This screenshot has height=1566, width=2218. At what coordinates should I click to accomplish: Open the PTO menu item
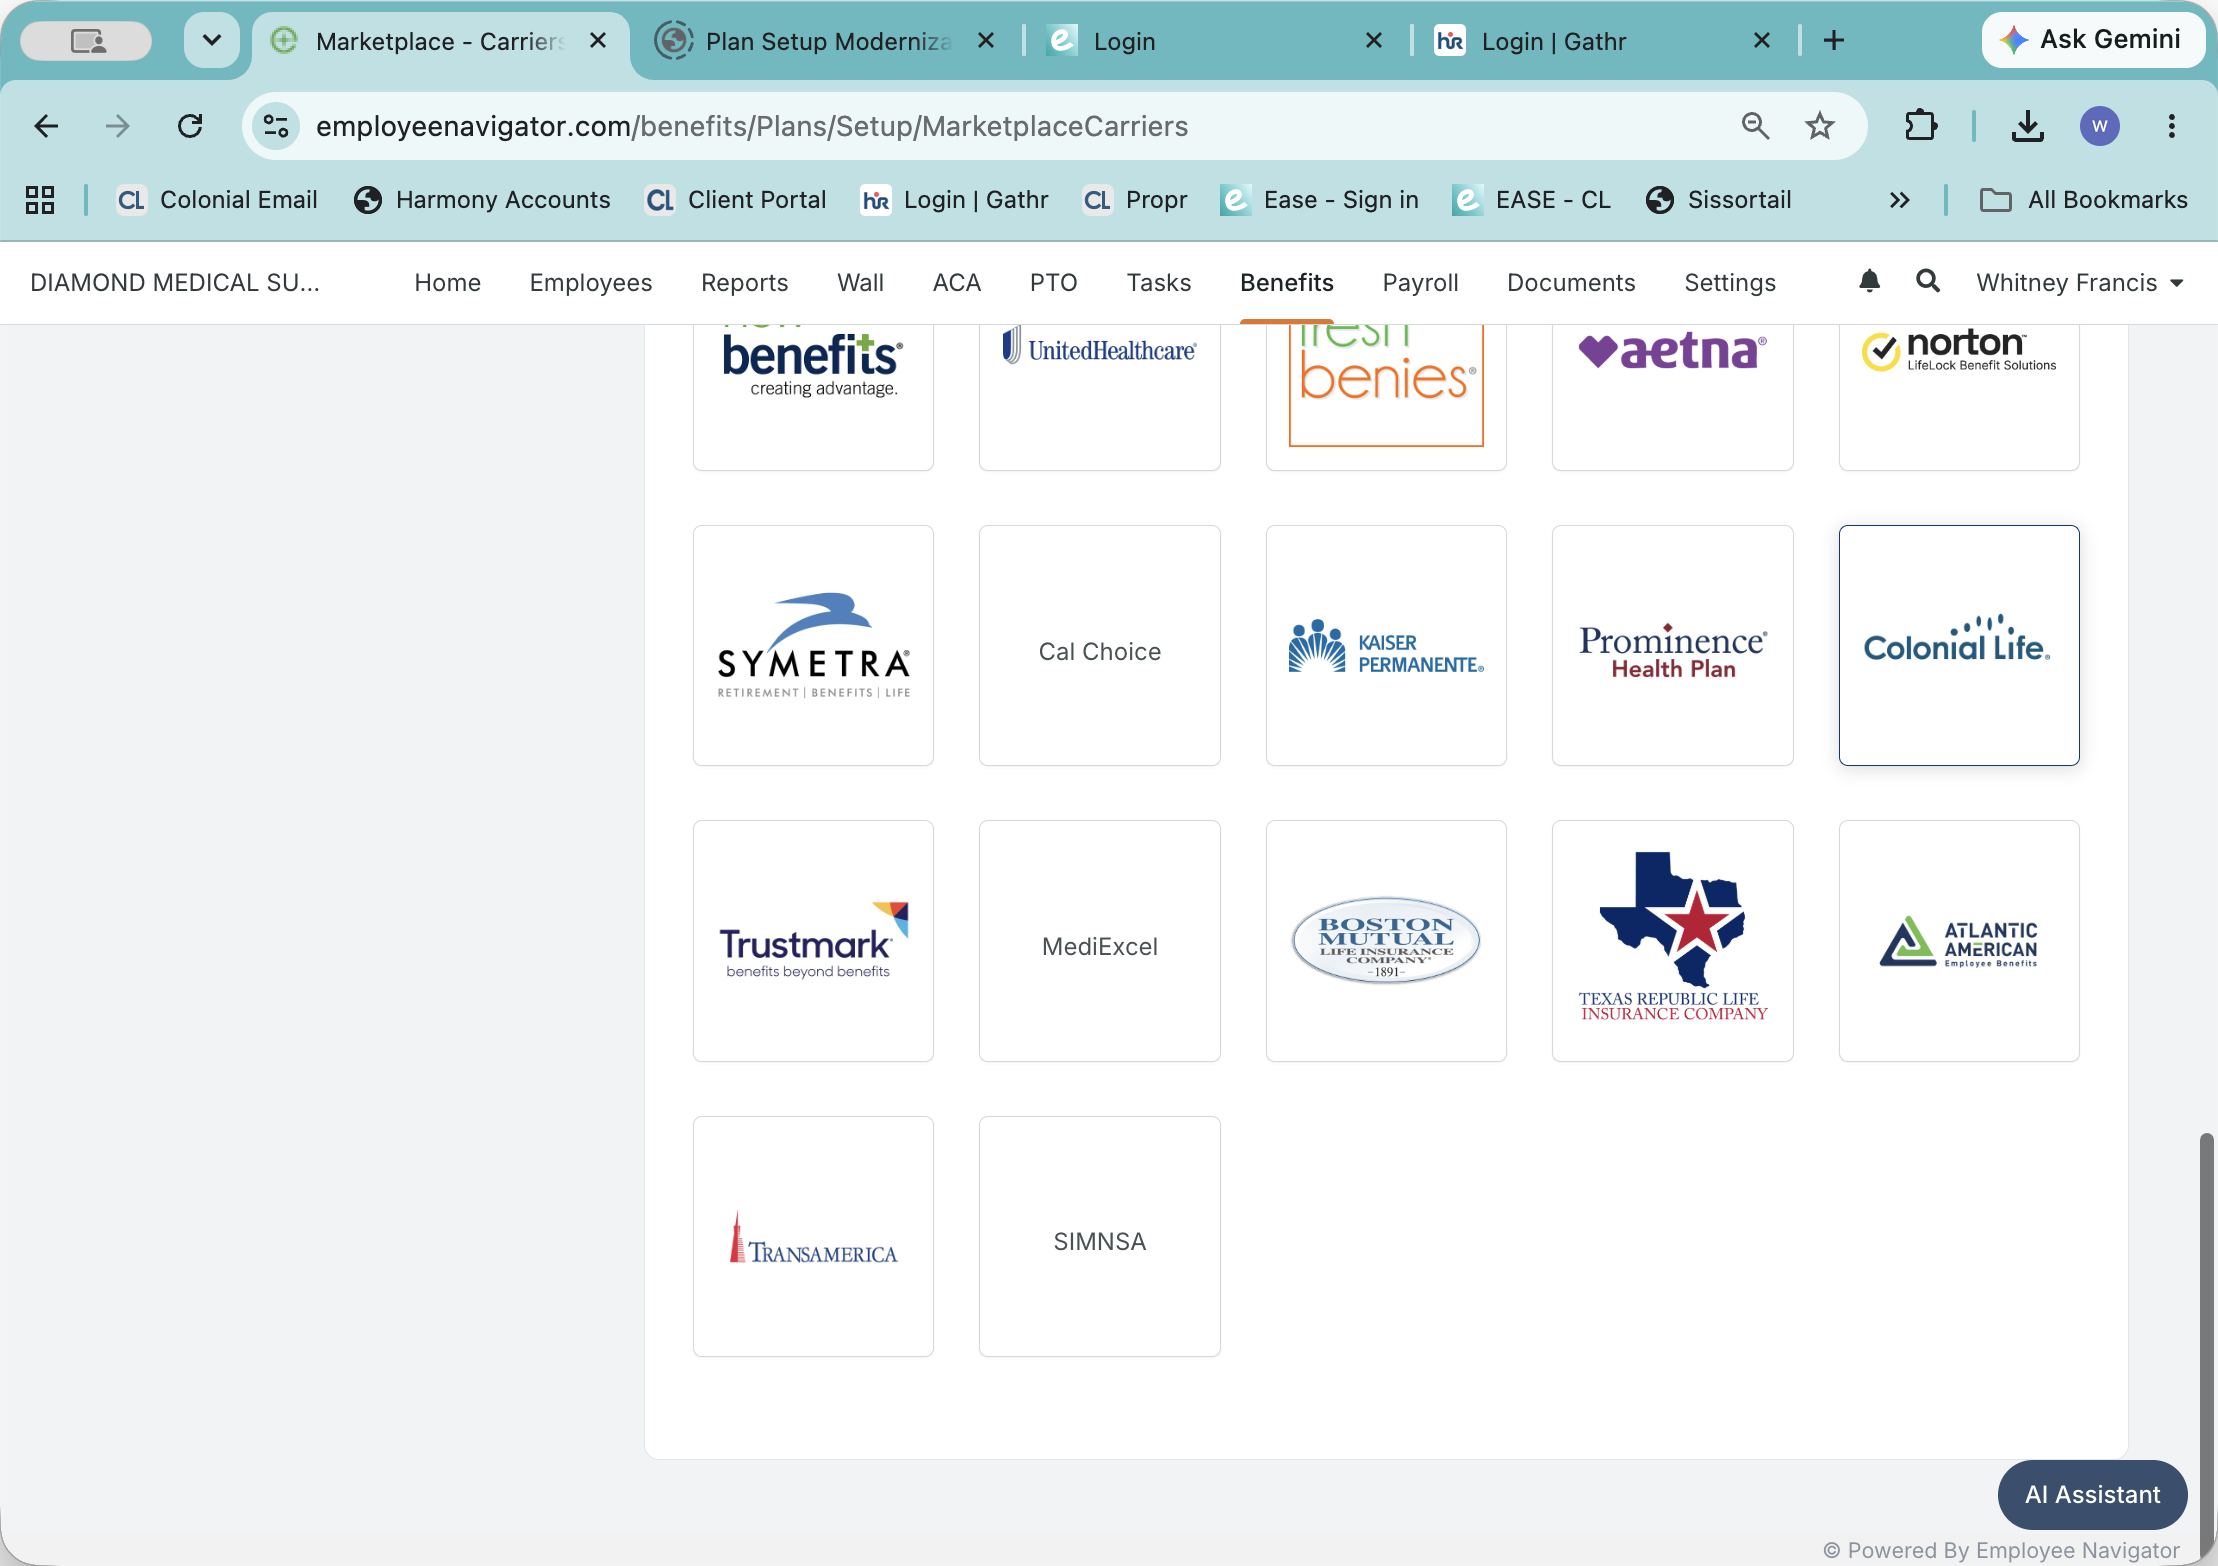point(1054,283)
